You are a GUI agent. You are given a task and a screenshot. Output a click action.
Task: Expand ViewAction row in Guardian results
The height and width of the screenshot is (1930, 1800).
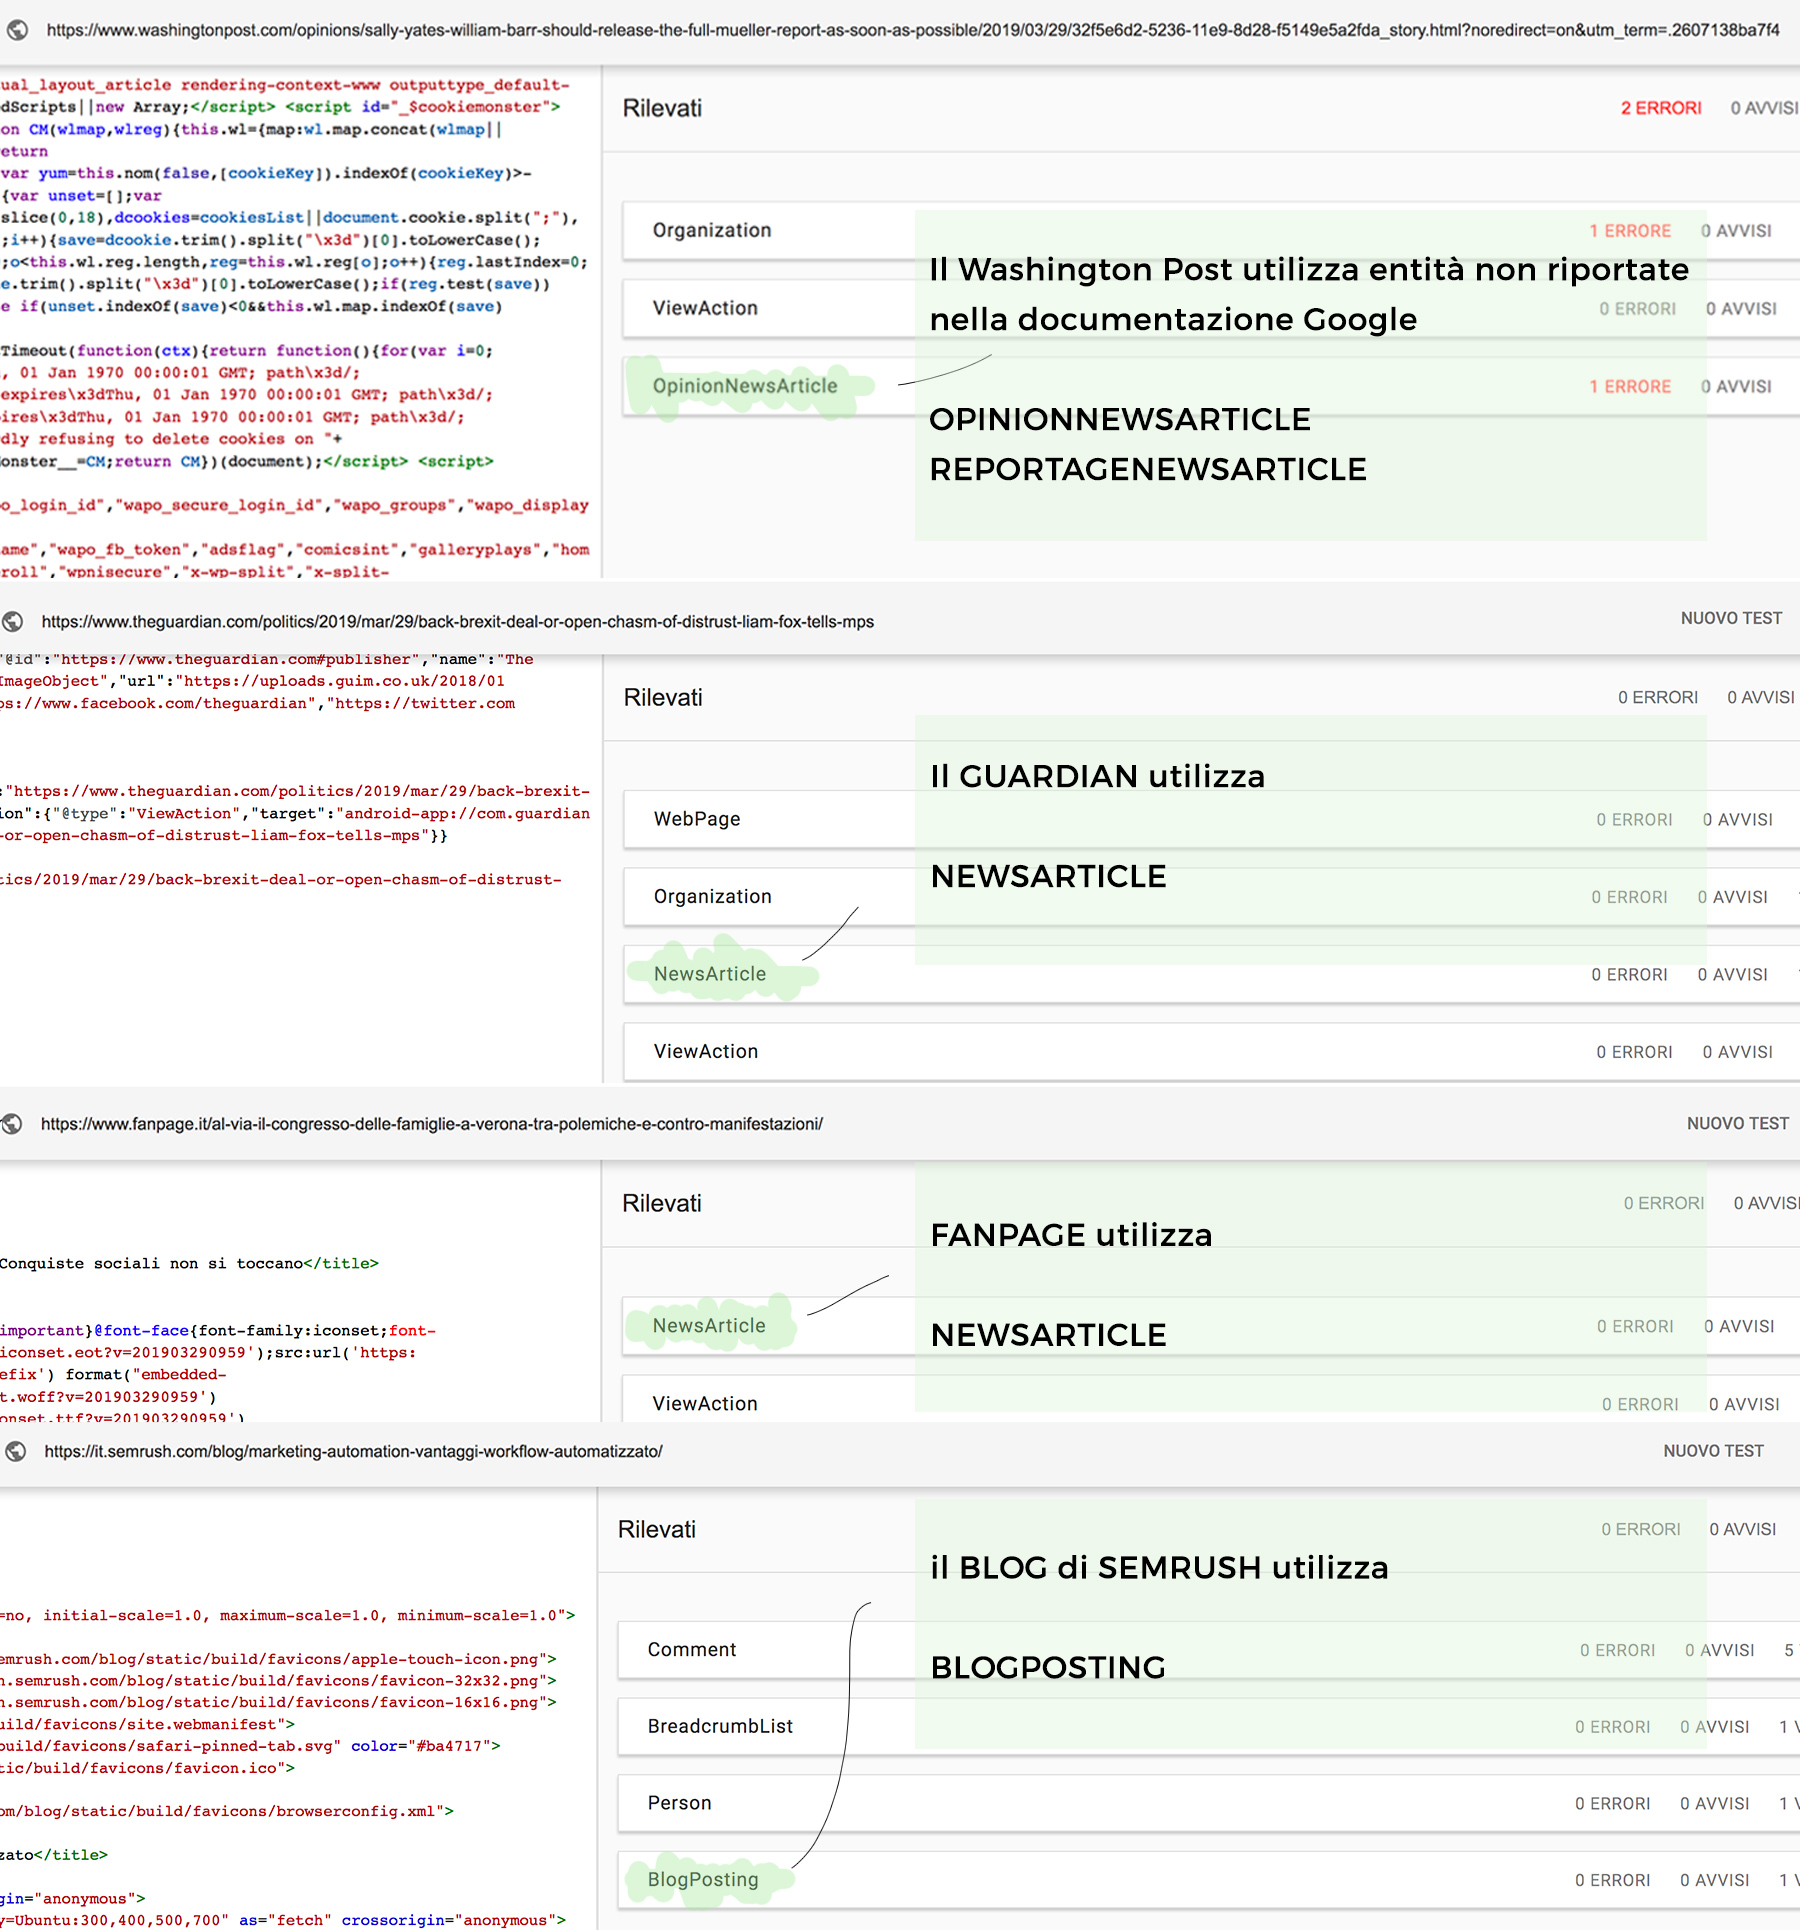pyautogui.click(x=1211, y=1052)
